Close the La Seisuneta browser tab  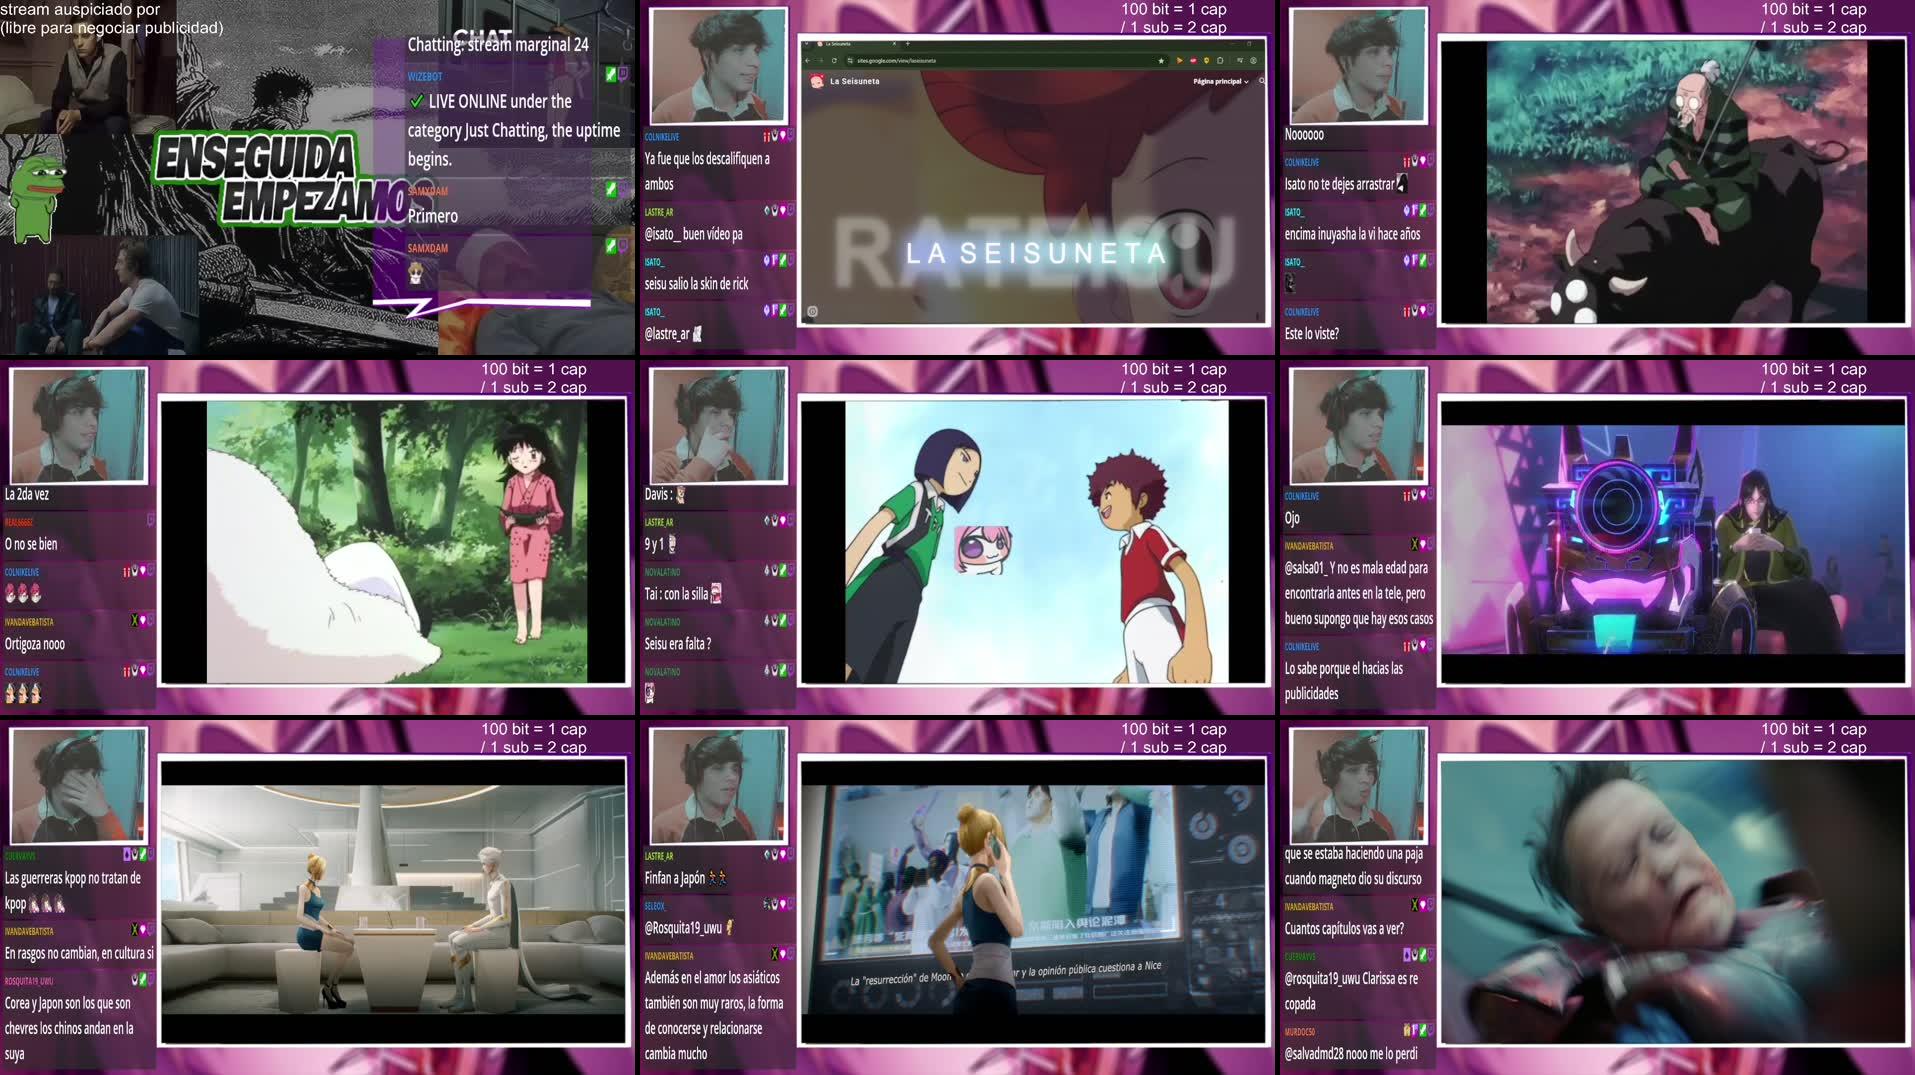[894, 43]
